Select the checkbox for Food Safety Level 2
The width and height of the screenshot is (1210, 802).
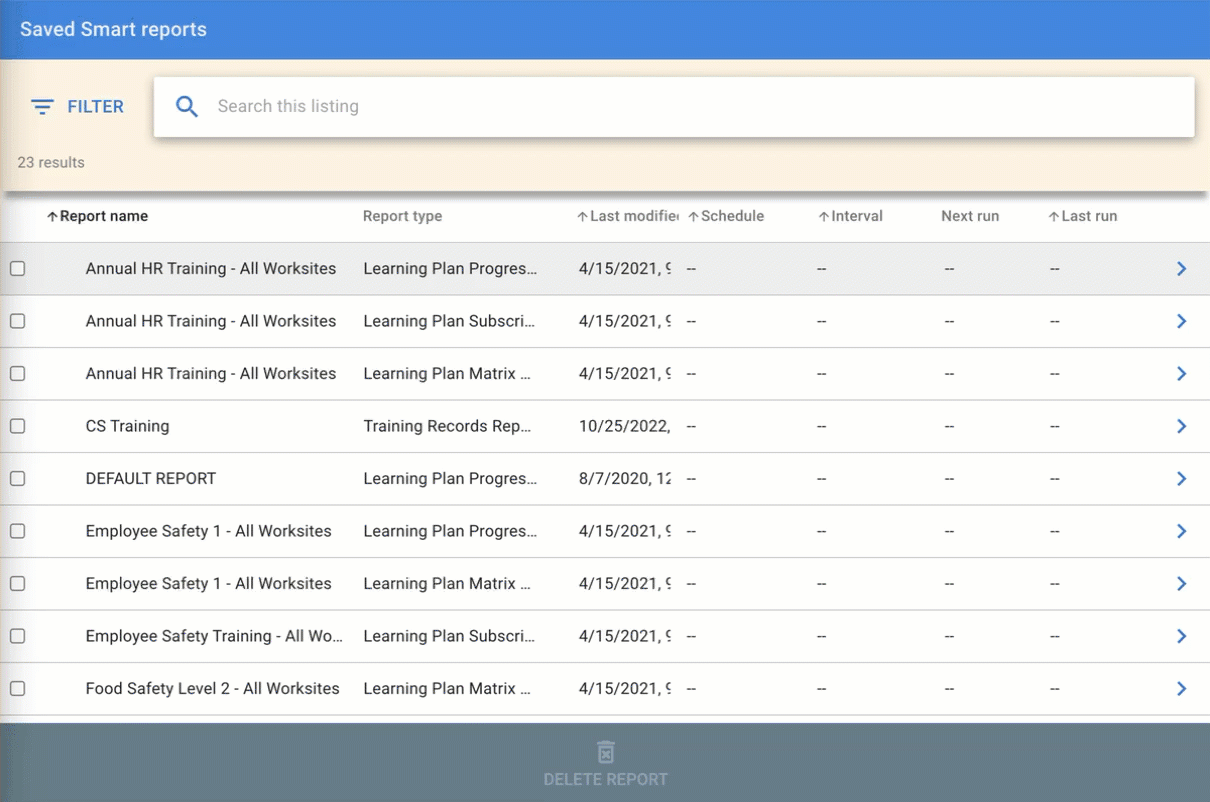17,688
